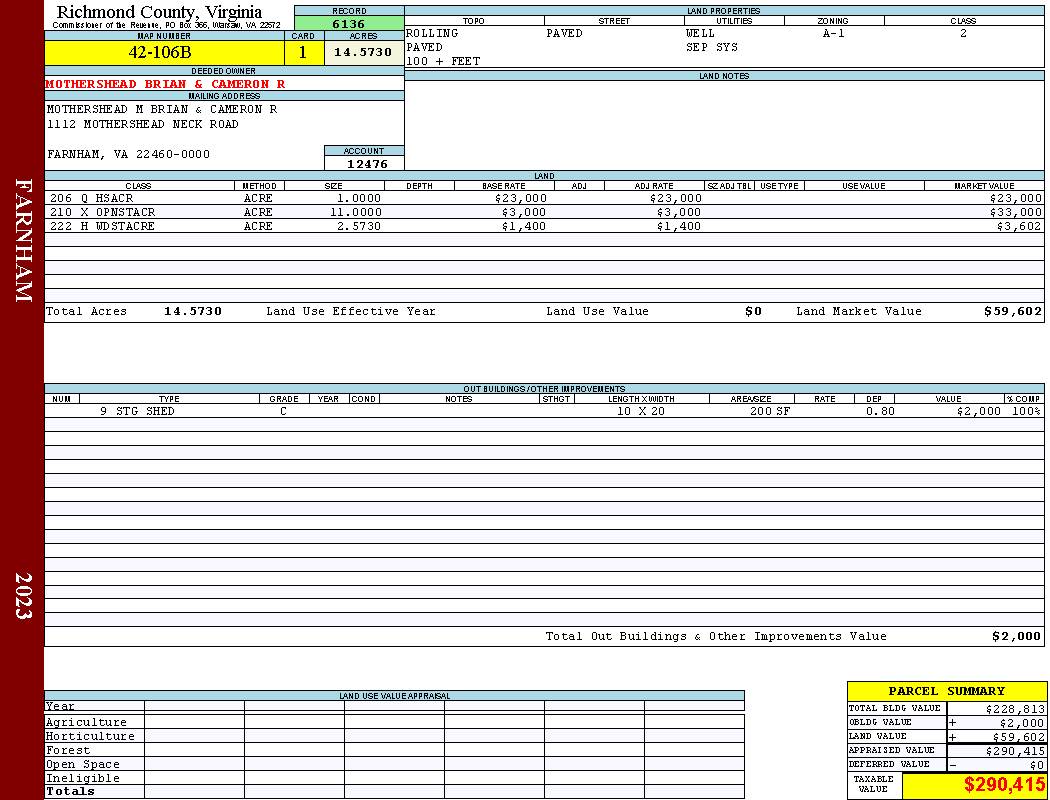This screenshot has width=1050, height=800.
Task: Click outbuilding type STG SHED
Action: pyautogui.click(x=145, y=412)
